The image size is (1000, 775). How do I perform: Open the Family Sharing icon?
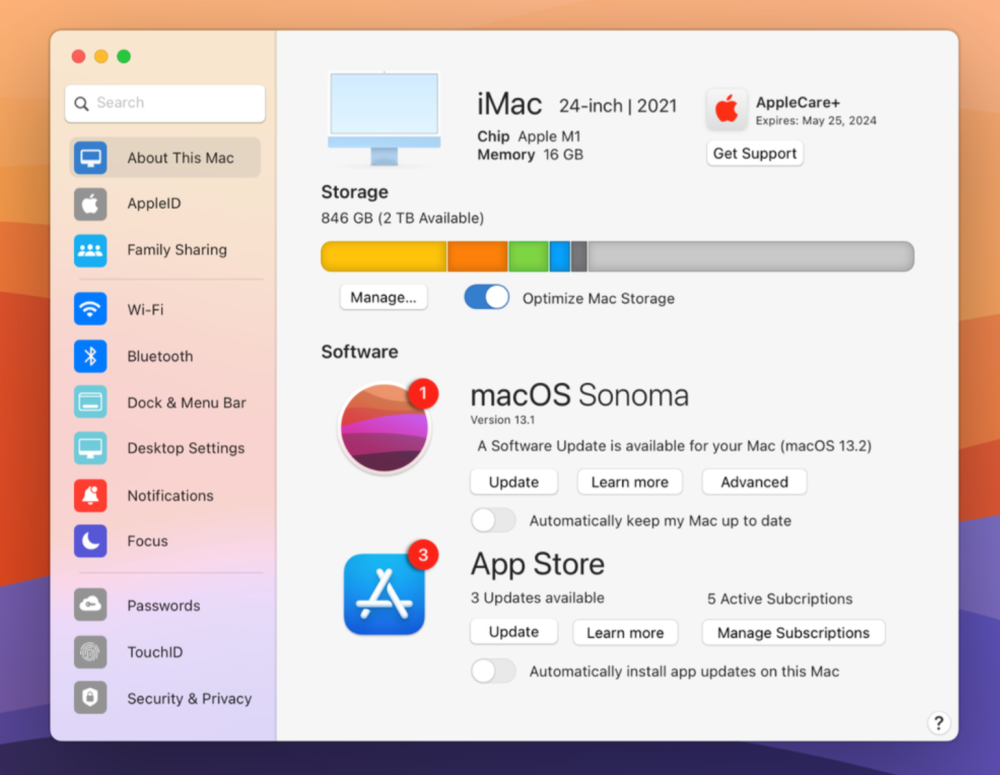click(x=90, y=250)
